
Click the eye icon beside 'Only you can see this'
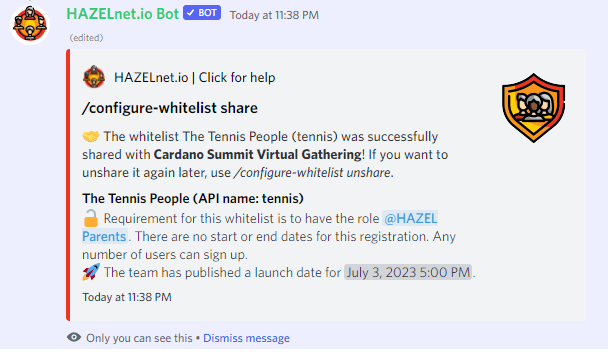pos(74,337)
